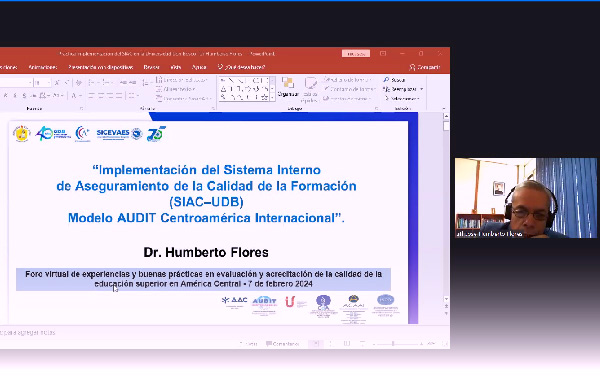Screen dimensions: 600x380
Task: Open the Alinear texto option
Action: coord(176,89)
